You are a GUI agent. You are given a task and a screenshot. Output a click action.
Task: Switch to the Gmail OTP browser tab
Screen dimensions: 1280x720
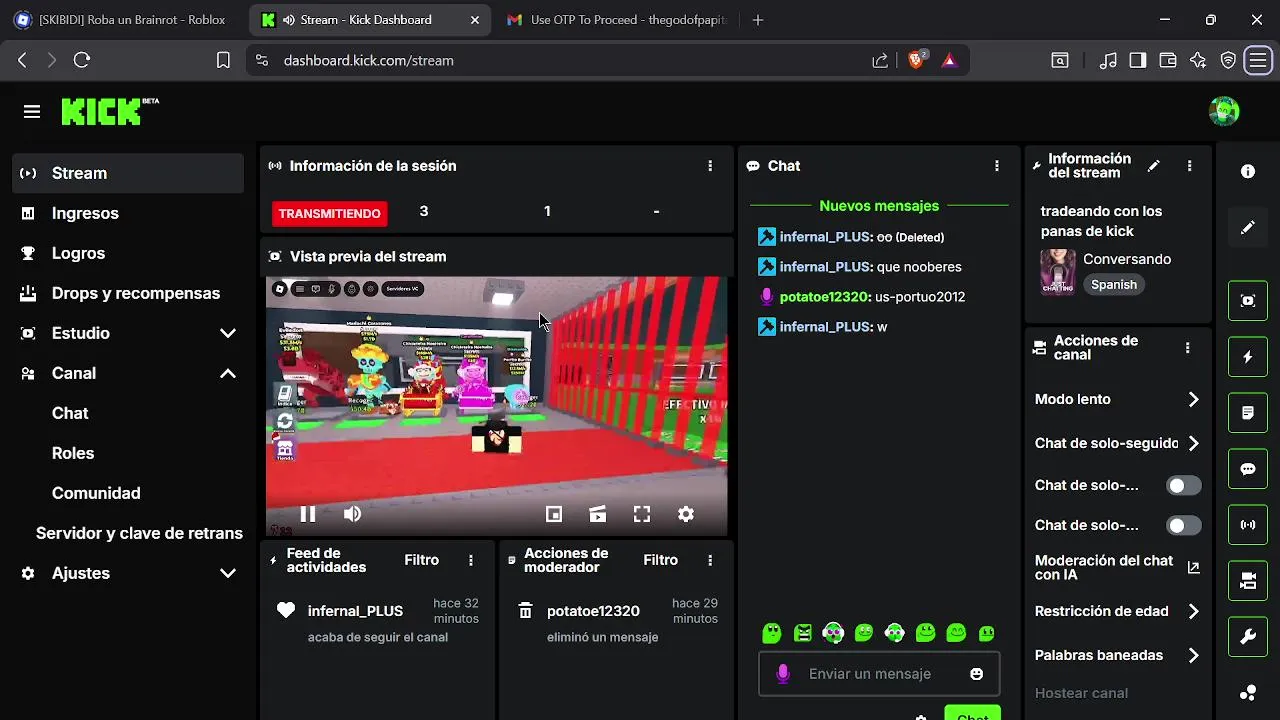tap(617, 20)
